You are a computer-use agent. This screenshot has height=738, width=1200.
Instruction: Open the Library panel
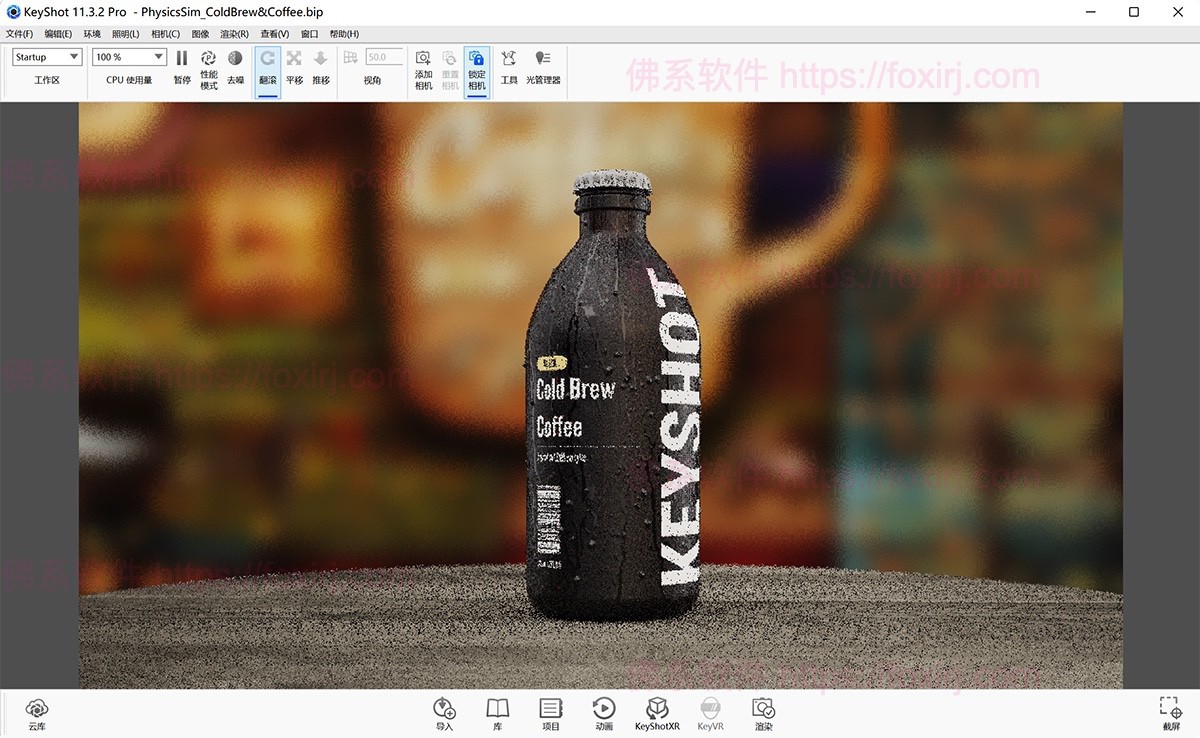[x=497, y=710]
